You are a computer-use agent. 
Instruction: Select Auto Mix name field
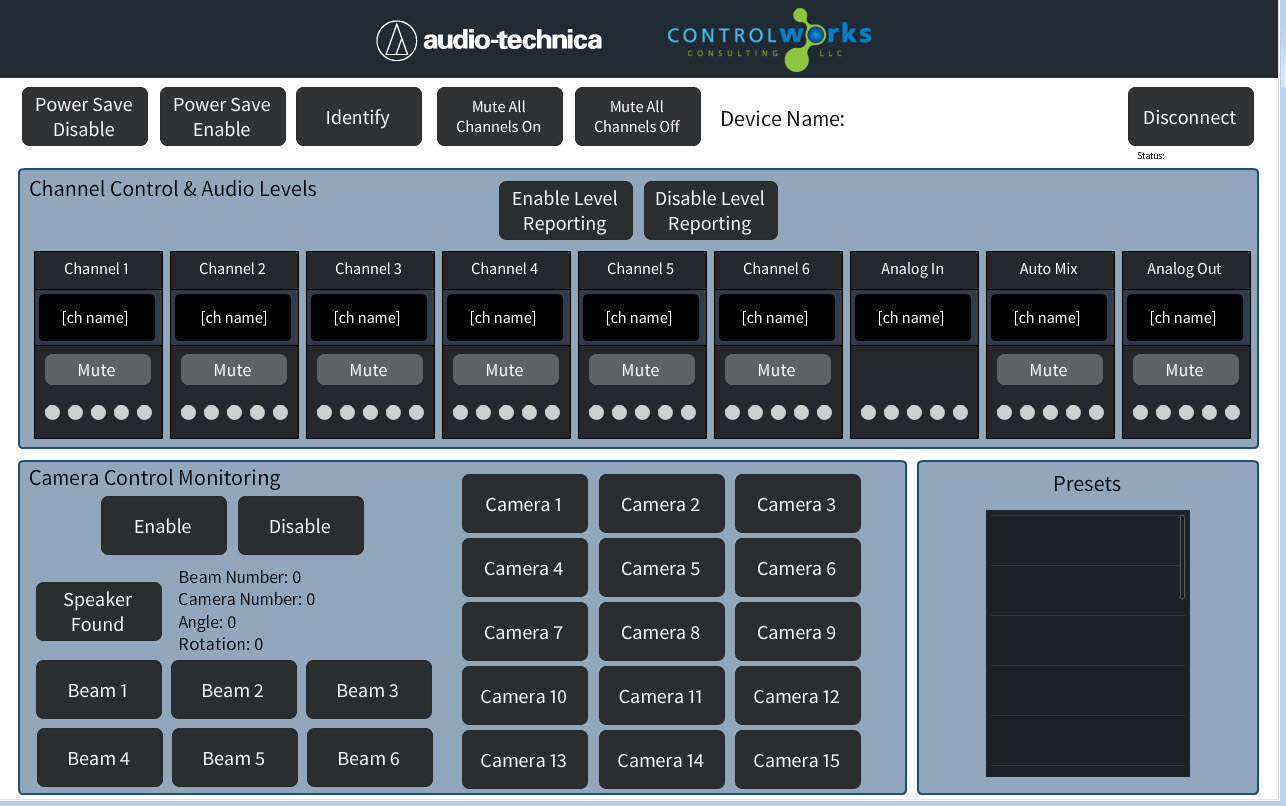(1049, 318)
